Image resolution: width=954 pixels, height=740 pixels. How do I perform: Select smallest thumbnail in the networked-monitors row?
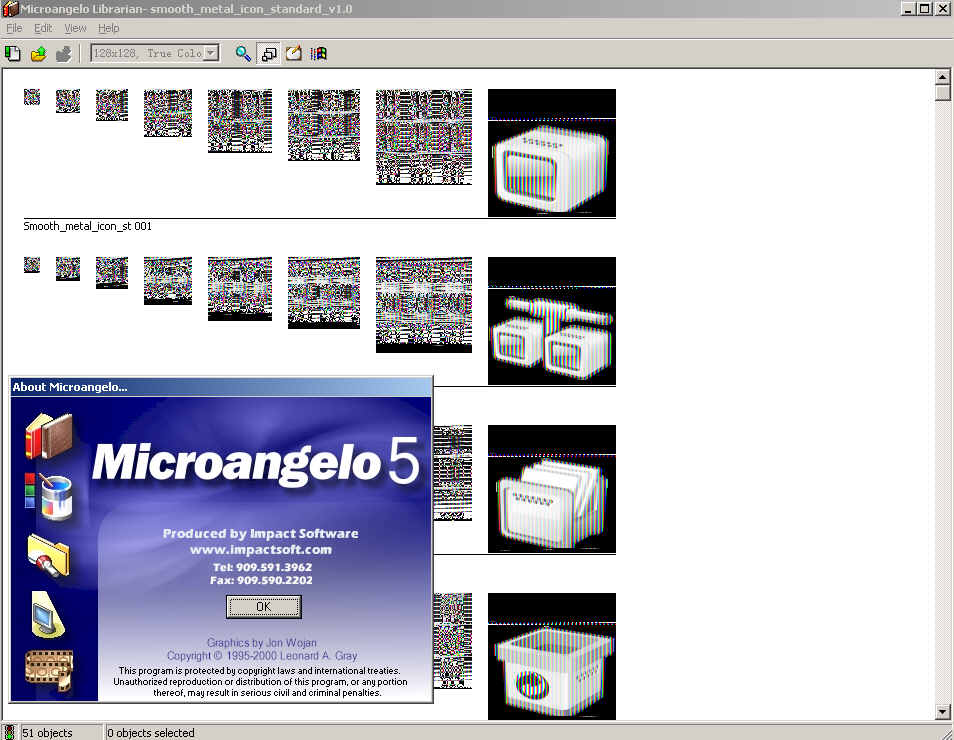[x=32, y=265]
